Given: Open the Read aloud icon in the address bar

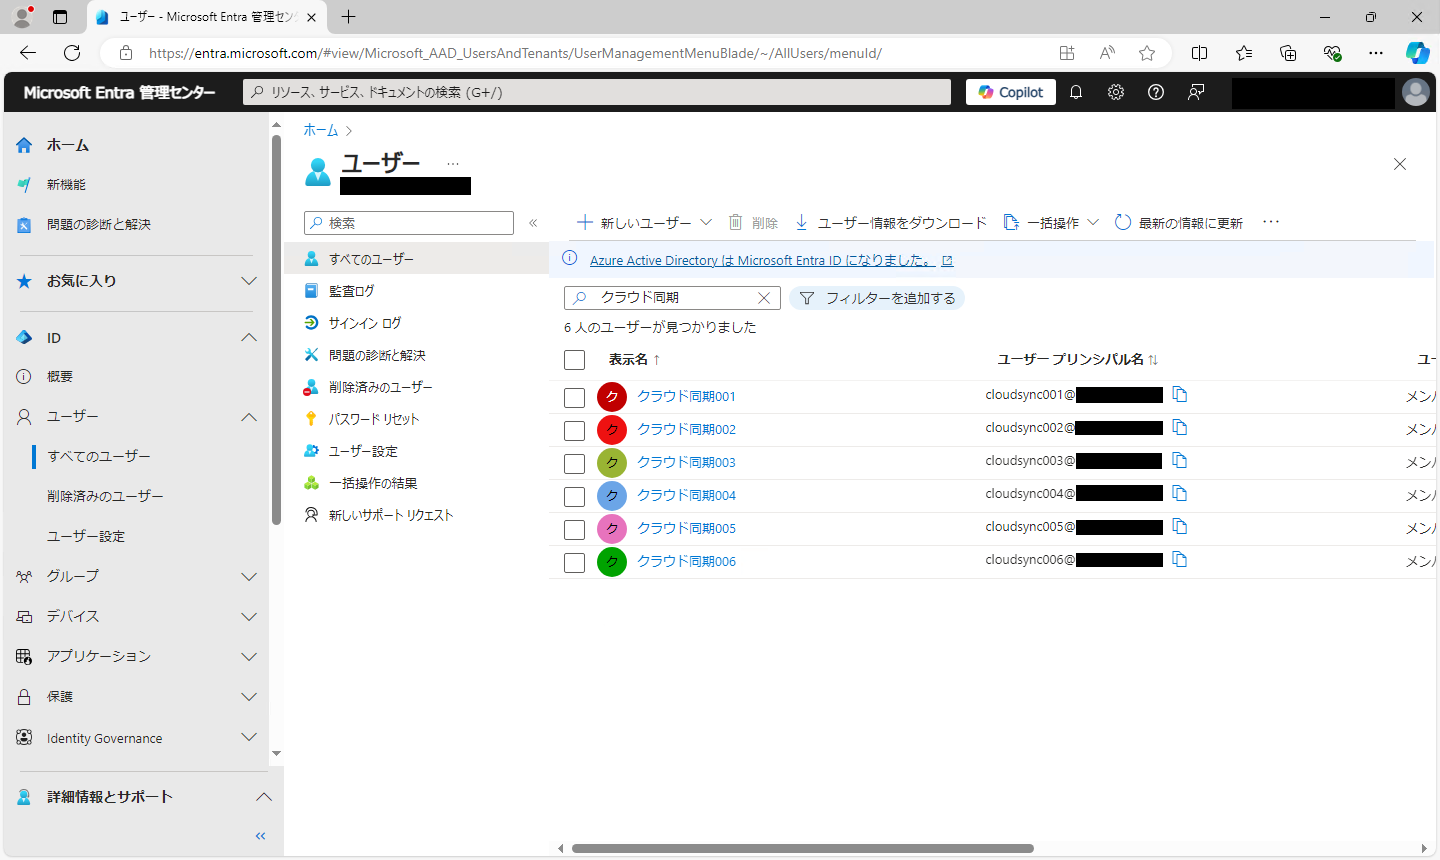Looking at the screenshot, I should 1107,53.
